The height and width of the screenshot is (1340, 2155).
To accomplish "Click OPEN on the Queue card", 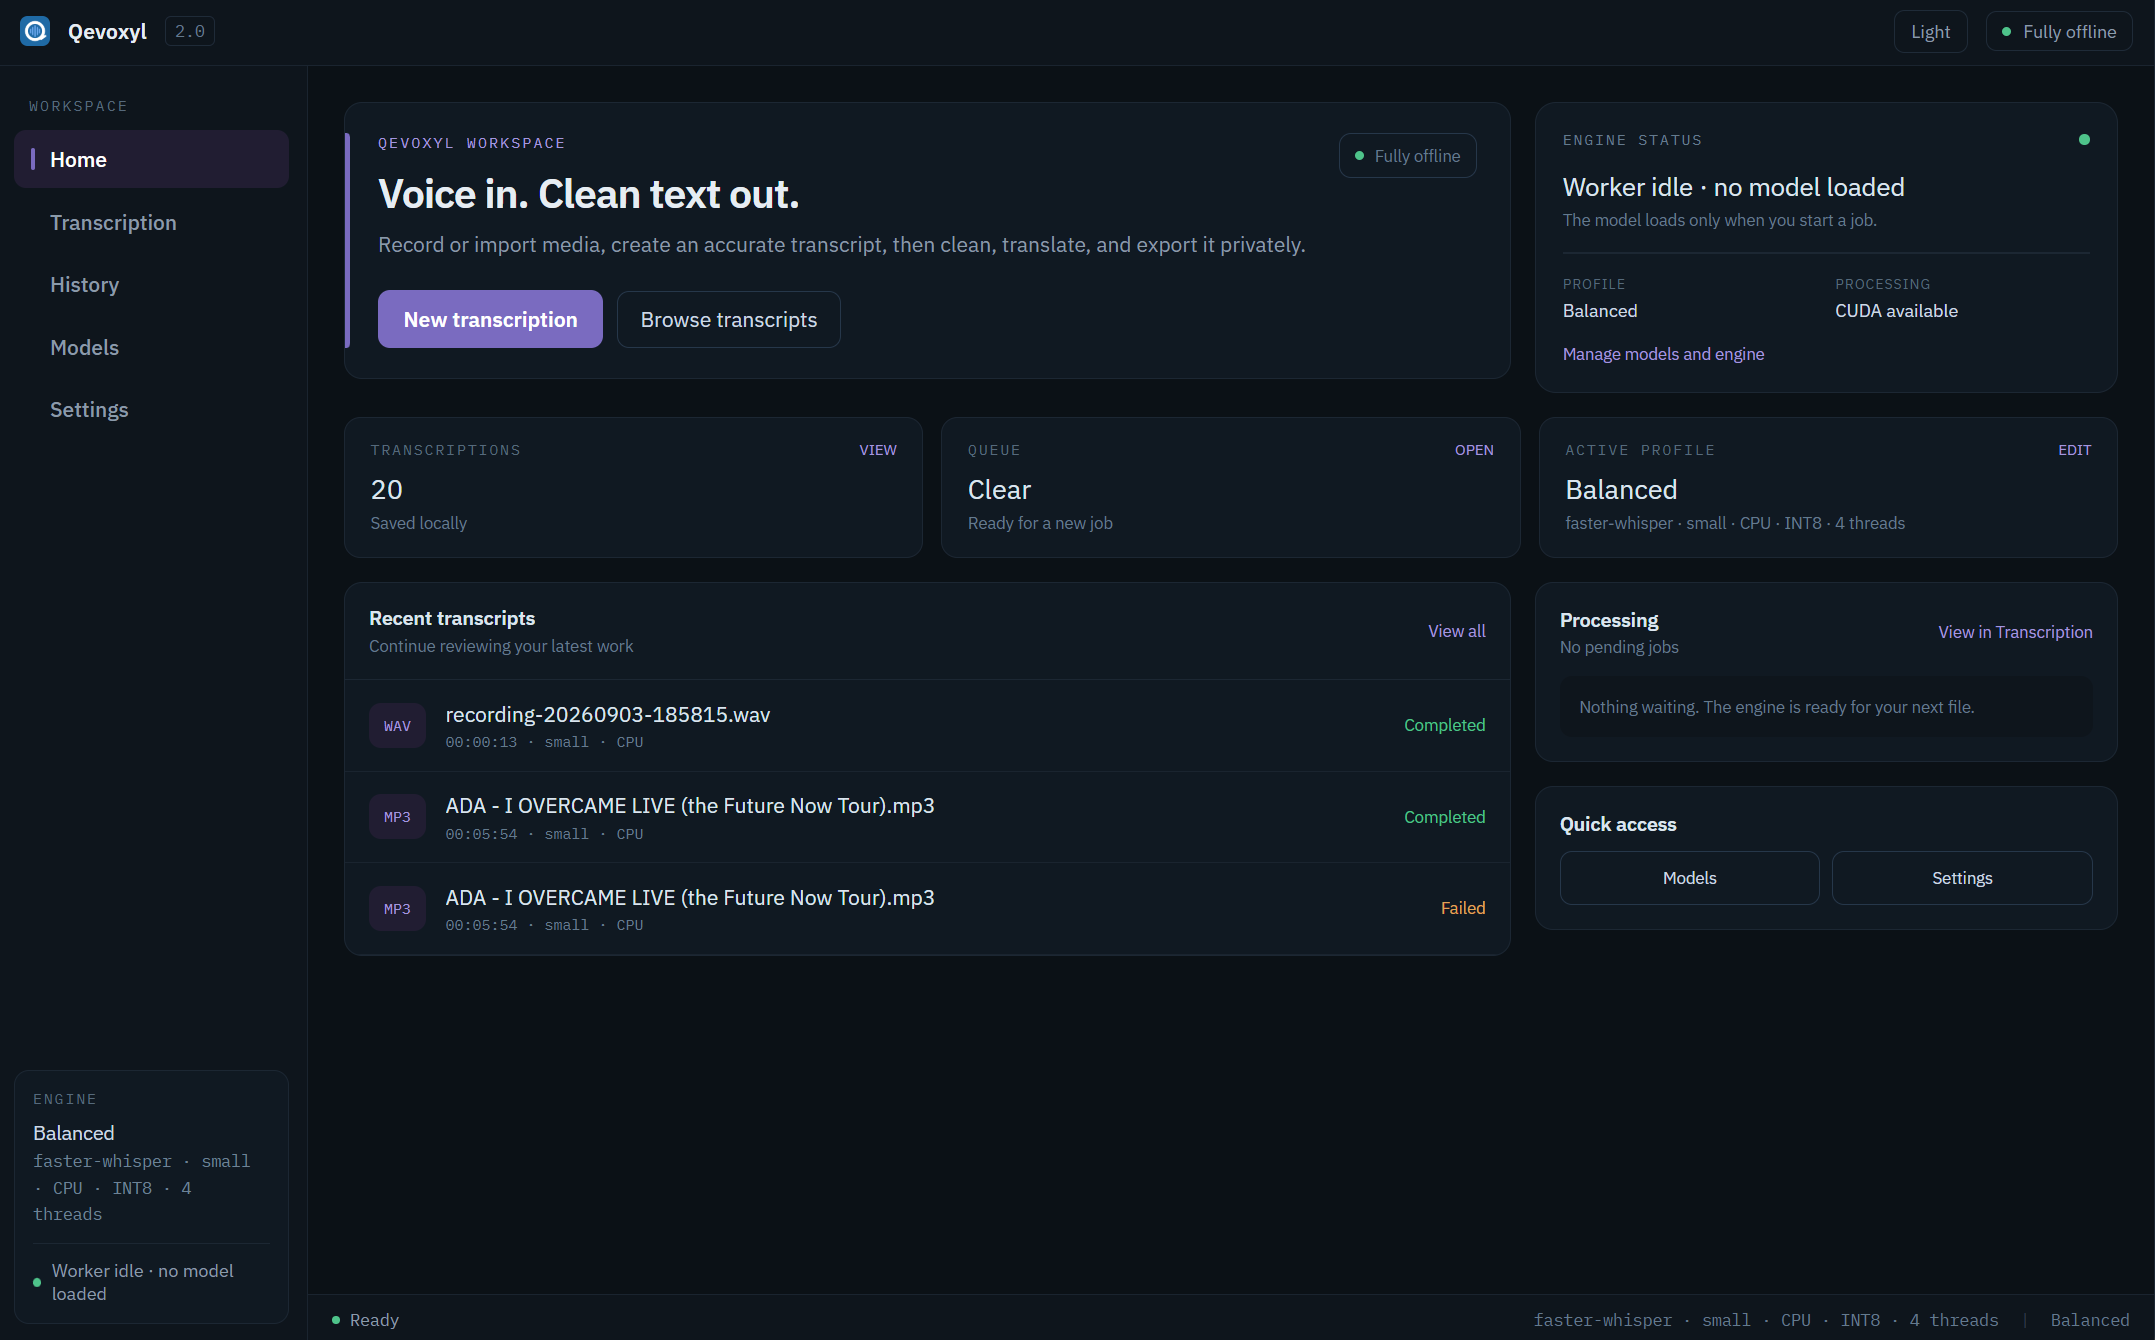I will [x=1473, y=450].
